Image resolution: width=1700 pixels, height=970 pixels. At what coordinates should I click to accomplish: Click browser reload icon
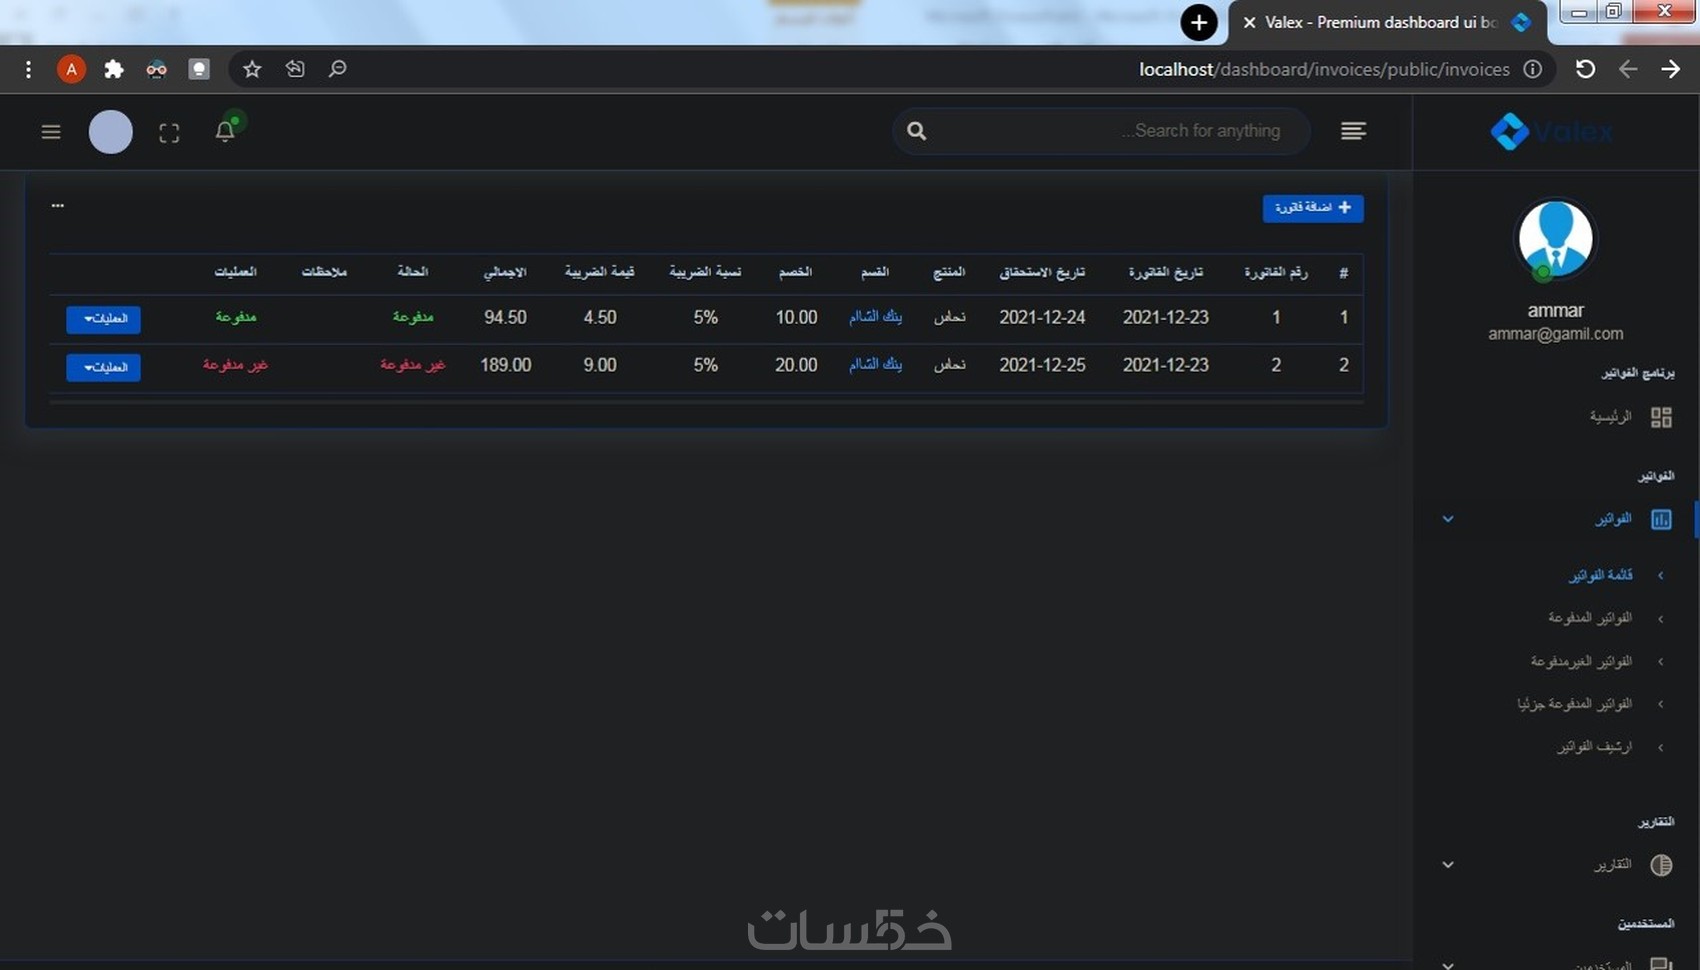coord(1586,69)
